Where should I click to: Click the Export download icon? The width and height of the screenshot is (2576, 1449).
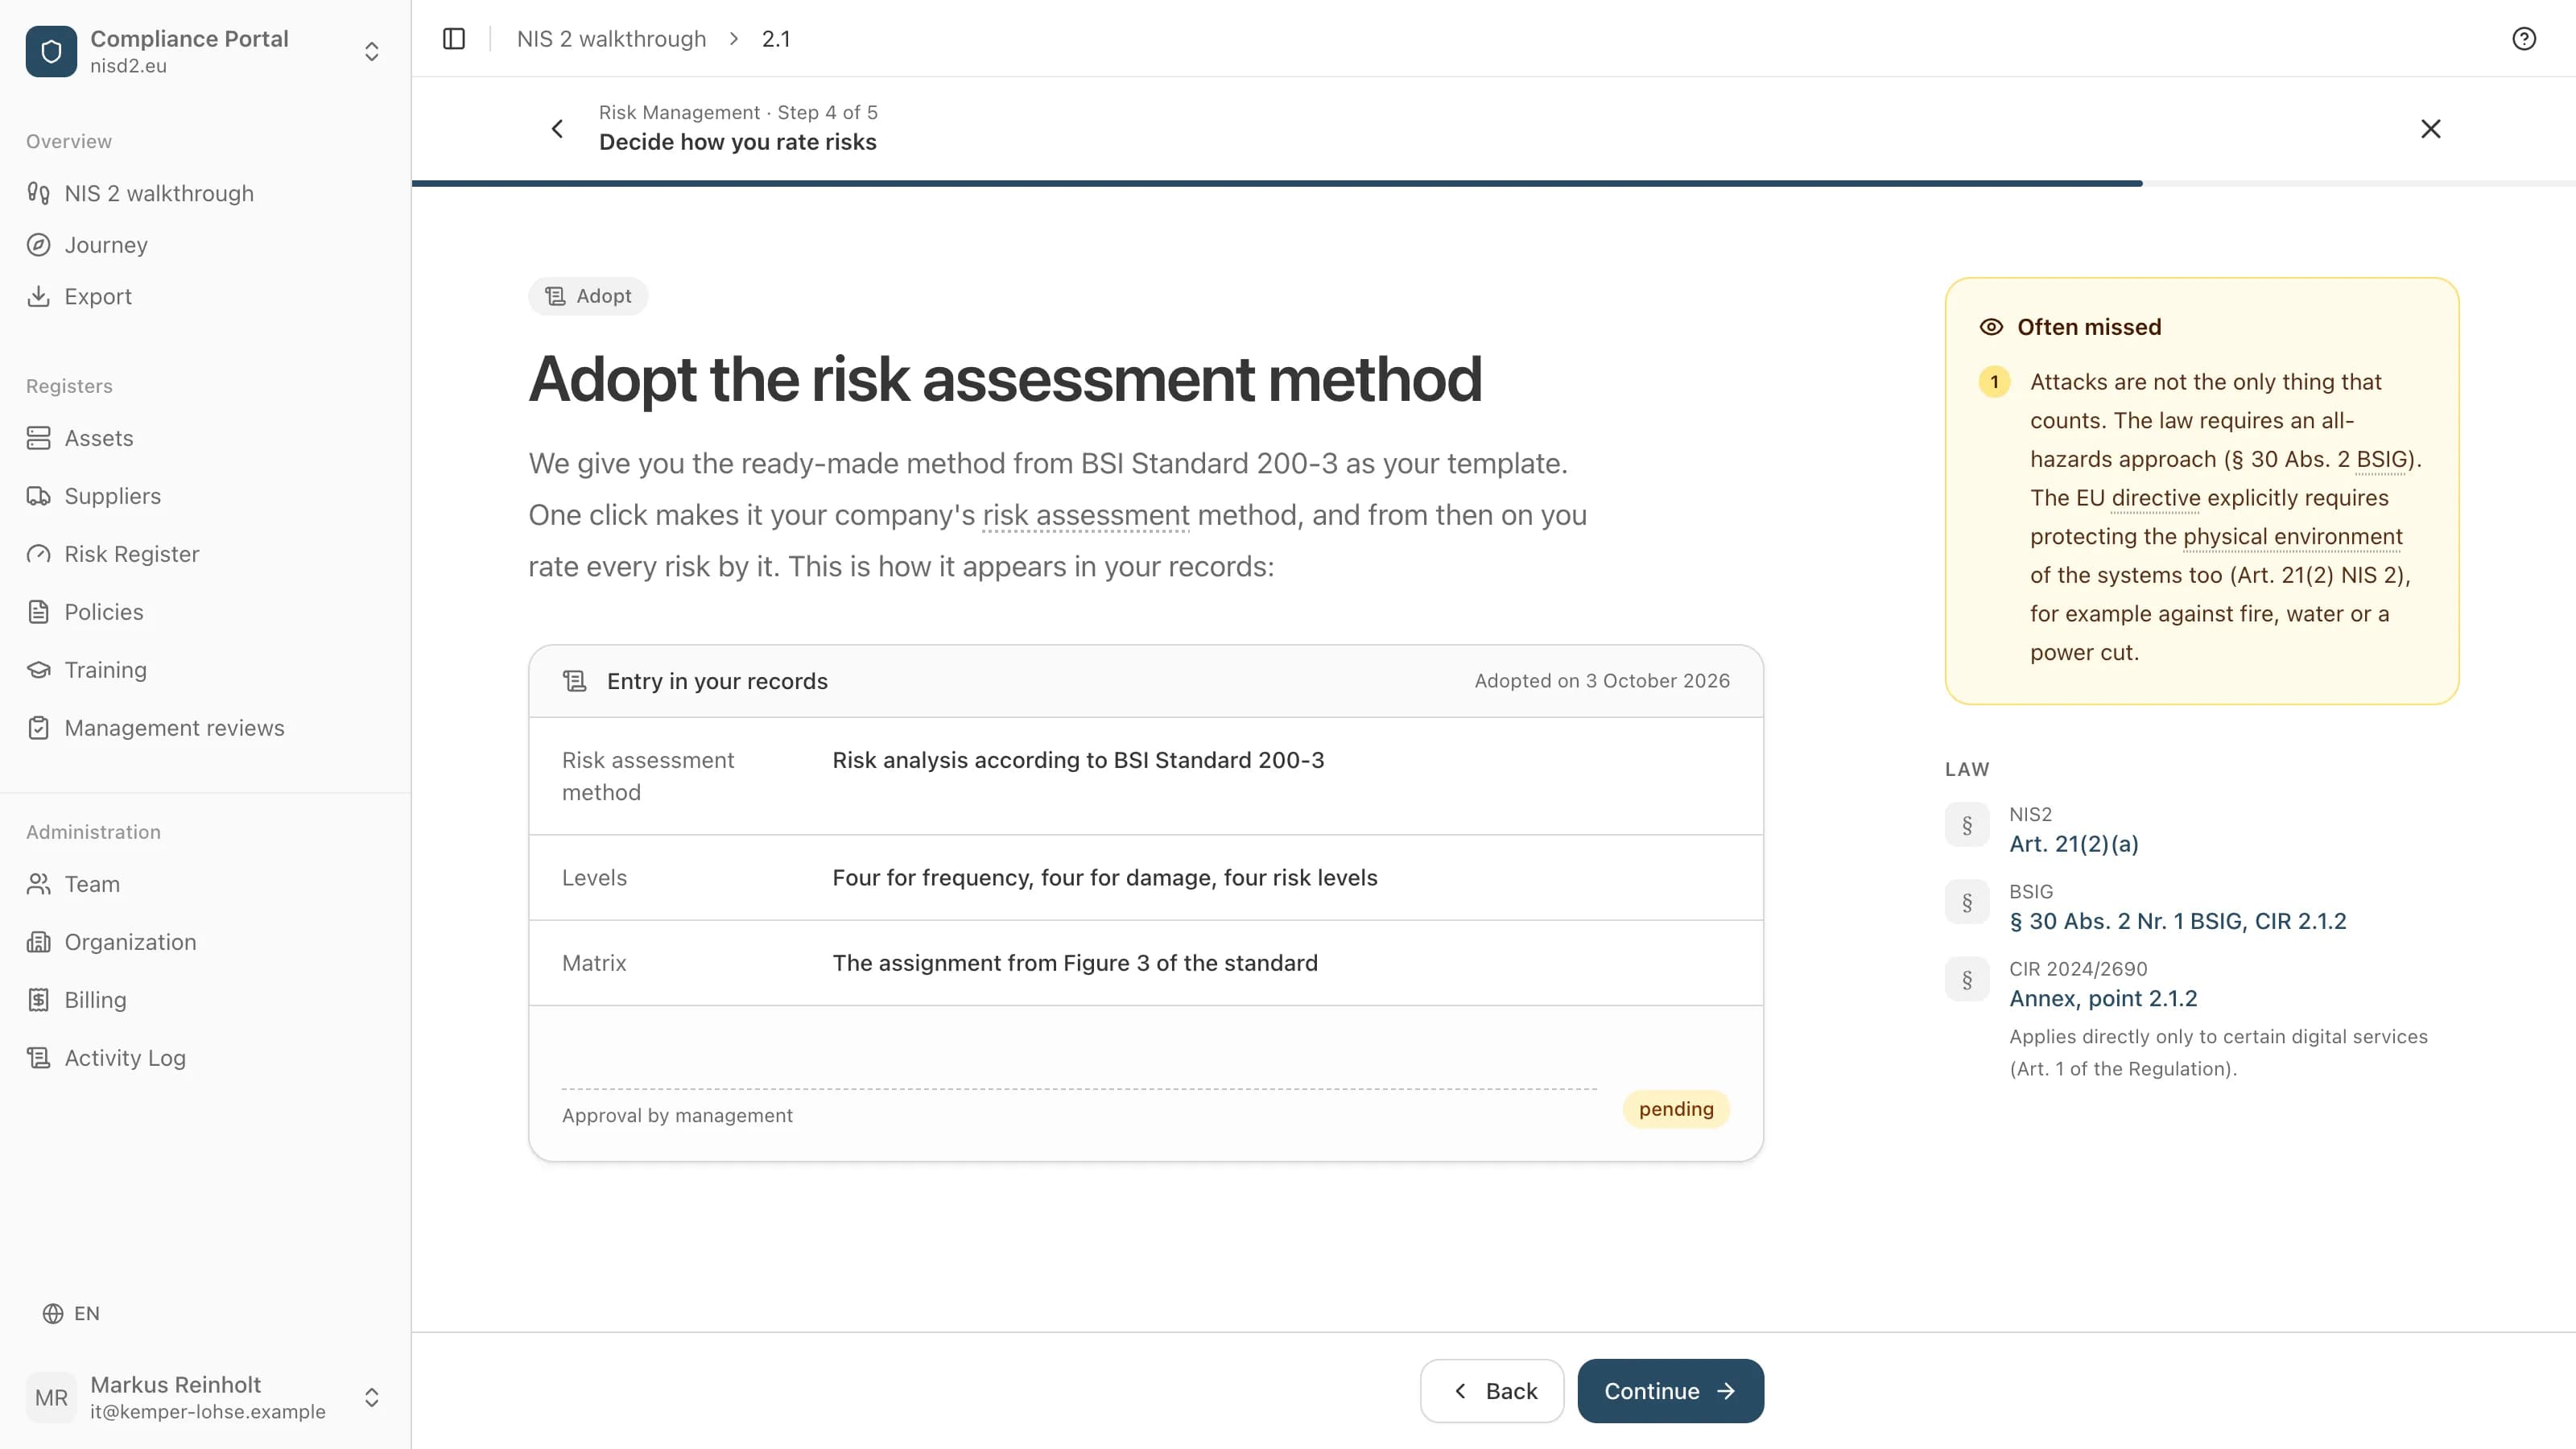[x=39, y=296]
